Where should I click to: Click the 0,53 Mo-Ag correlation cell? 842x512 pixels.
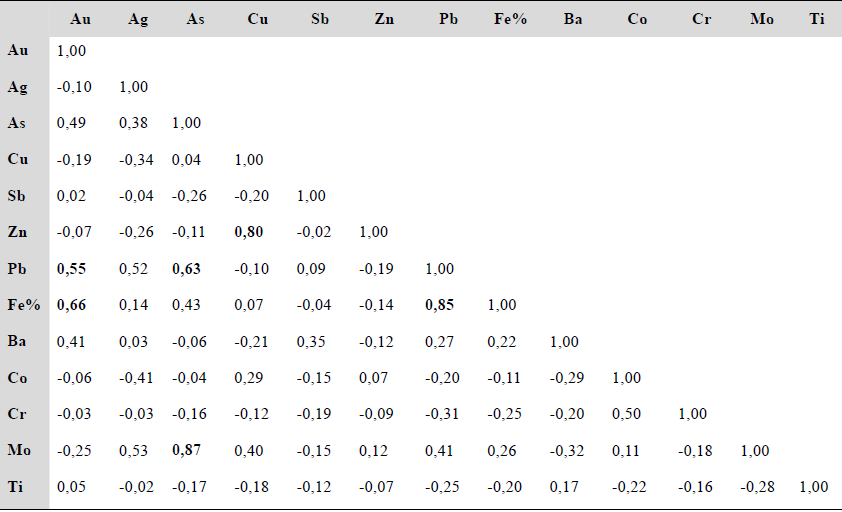(134, 450)
